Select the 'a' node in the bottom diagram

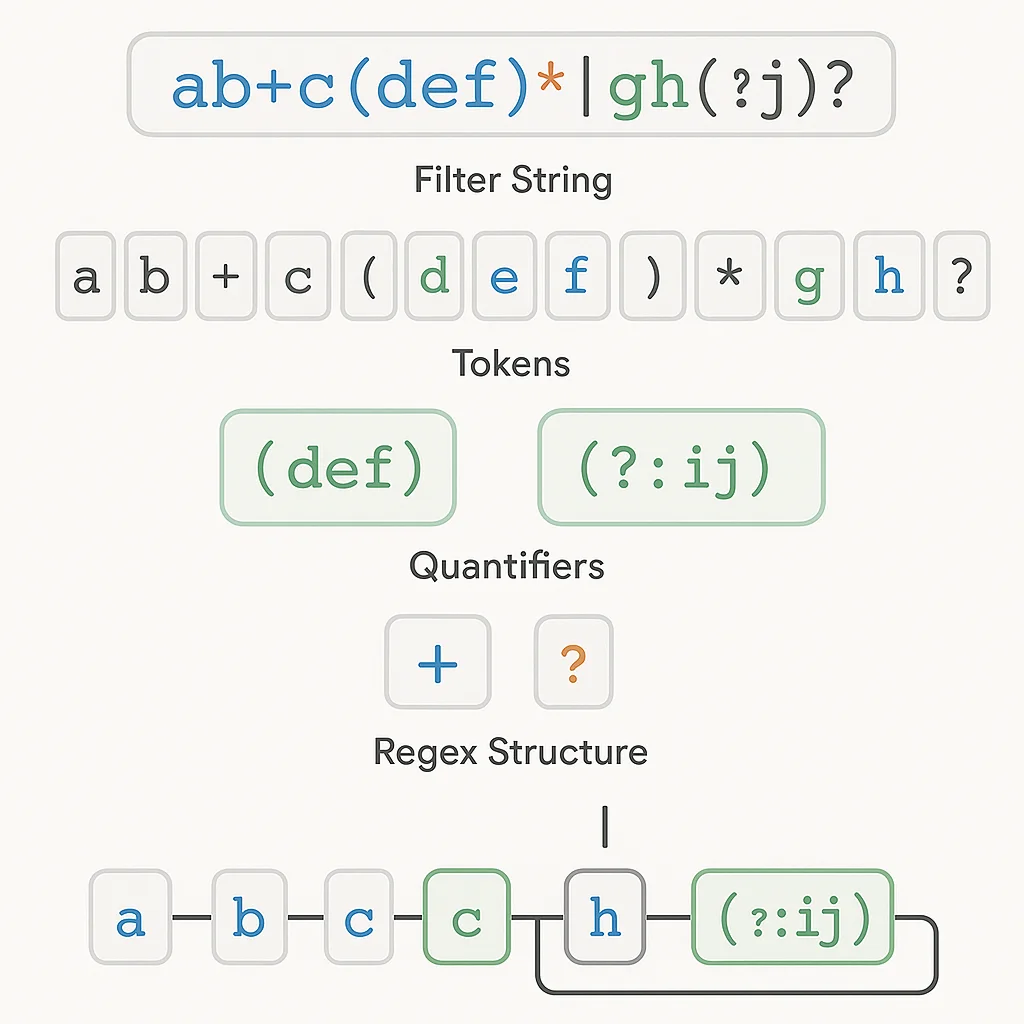130,917
